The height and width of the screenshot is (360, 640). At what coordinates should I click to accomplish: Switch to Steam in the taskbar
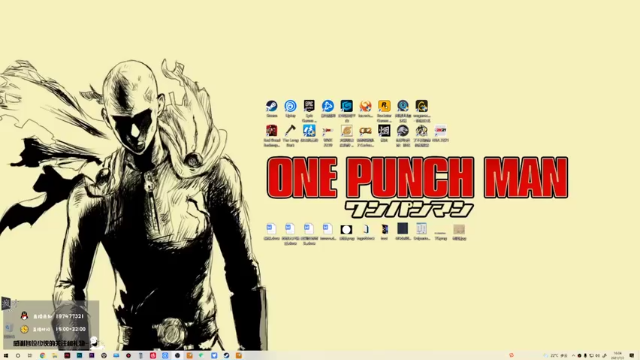pos(227,356)
